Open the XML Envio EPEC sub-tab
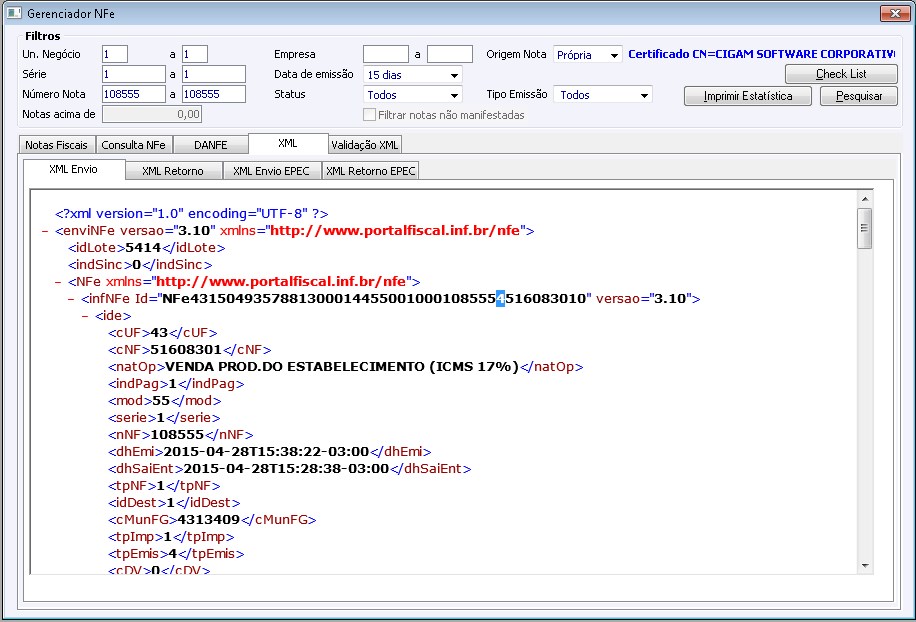The height and width of the screenshot is (622, 916). pos(271,171)
